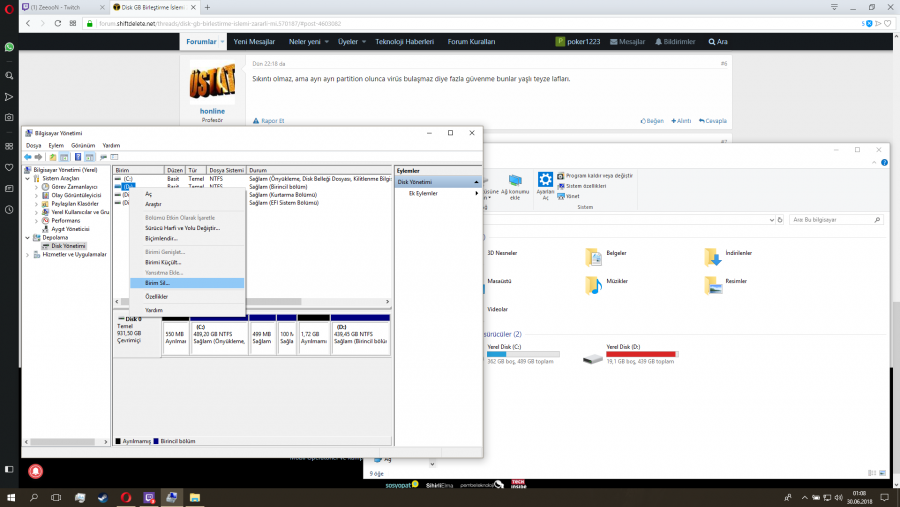900x507 pixels.
Task: Choose Birimi Küçült in the context menu
Action: pos(163,262)
